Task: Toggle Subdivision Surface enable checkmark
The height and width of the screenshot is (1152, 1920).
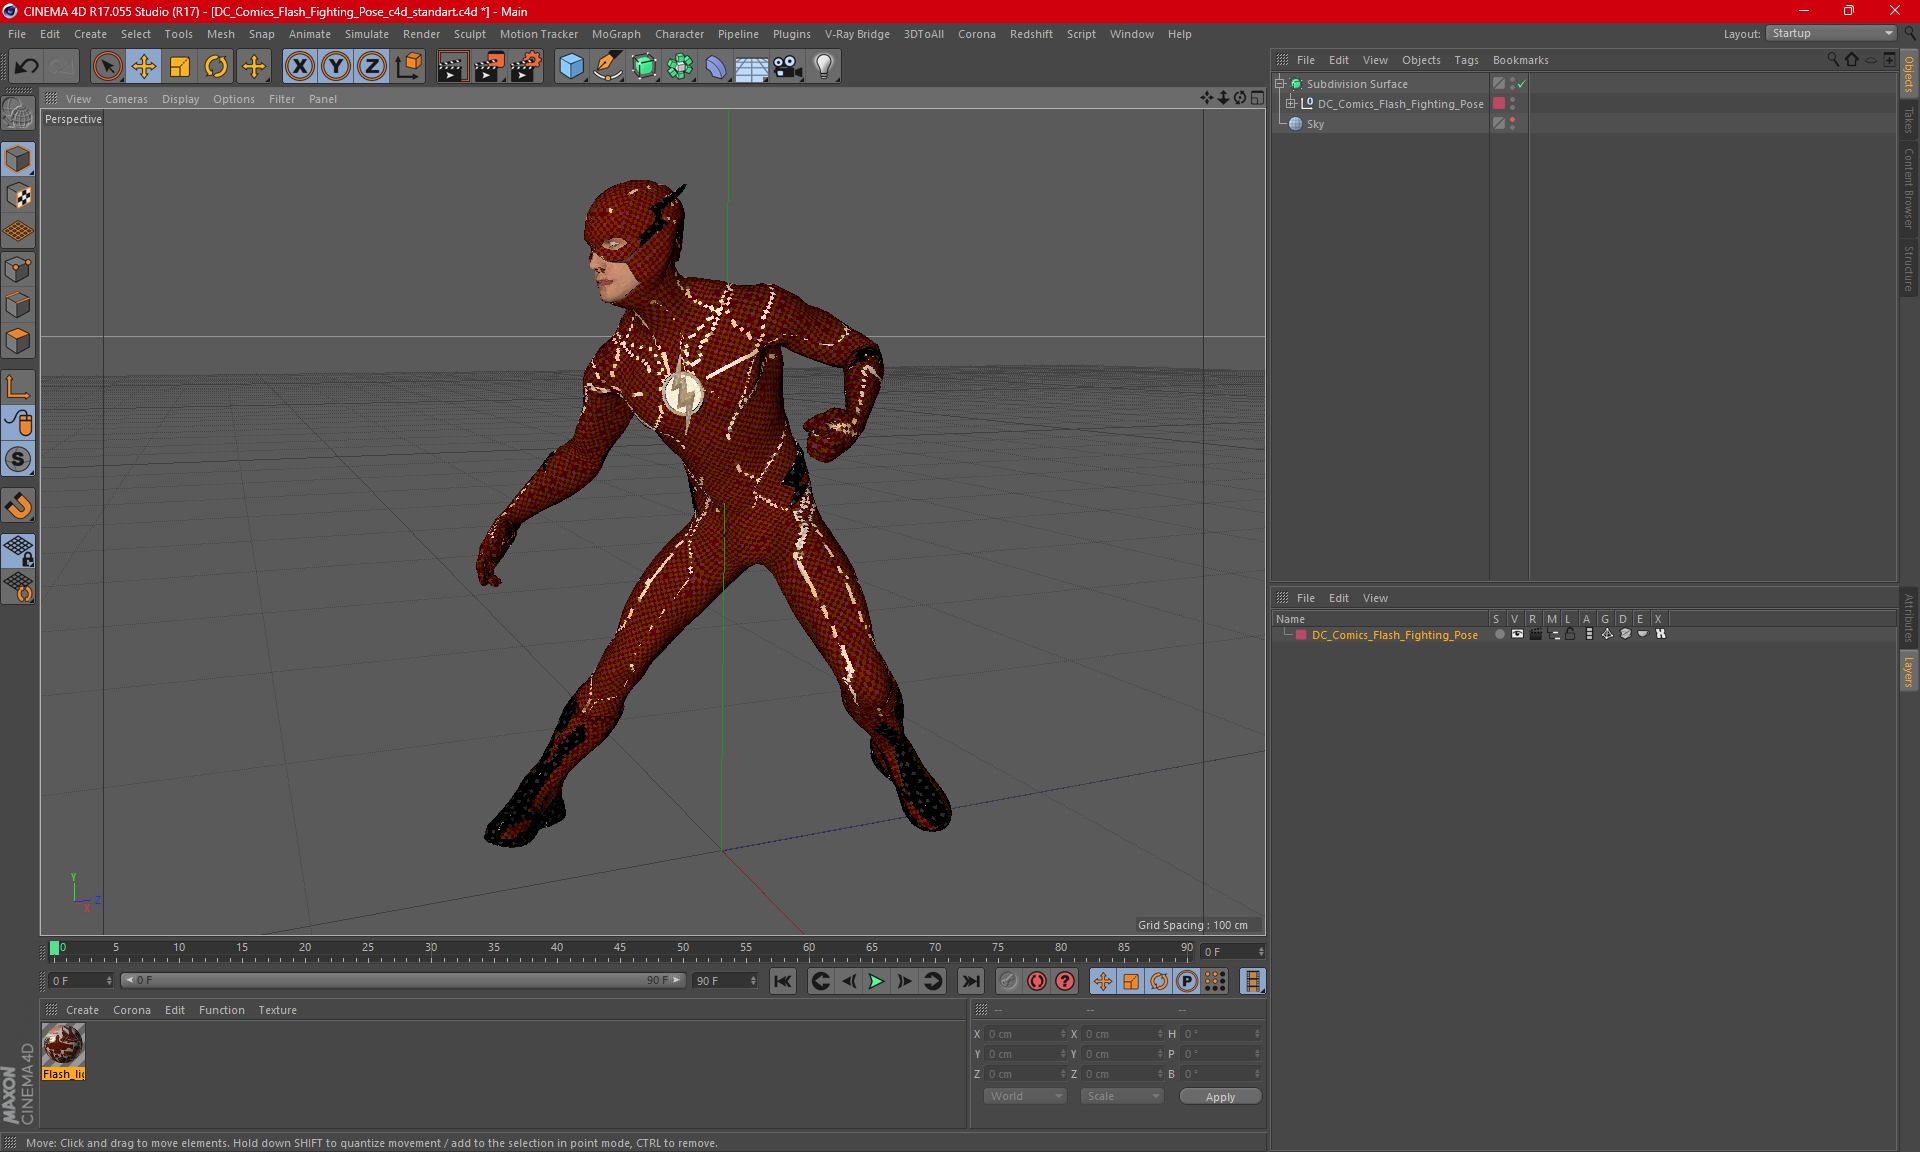Action: 1521,84
